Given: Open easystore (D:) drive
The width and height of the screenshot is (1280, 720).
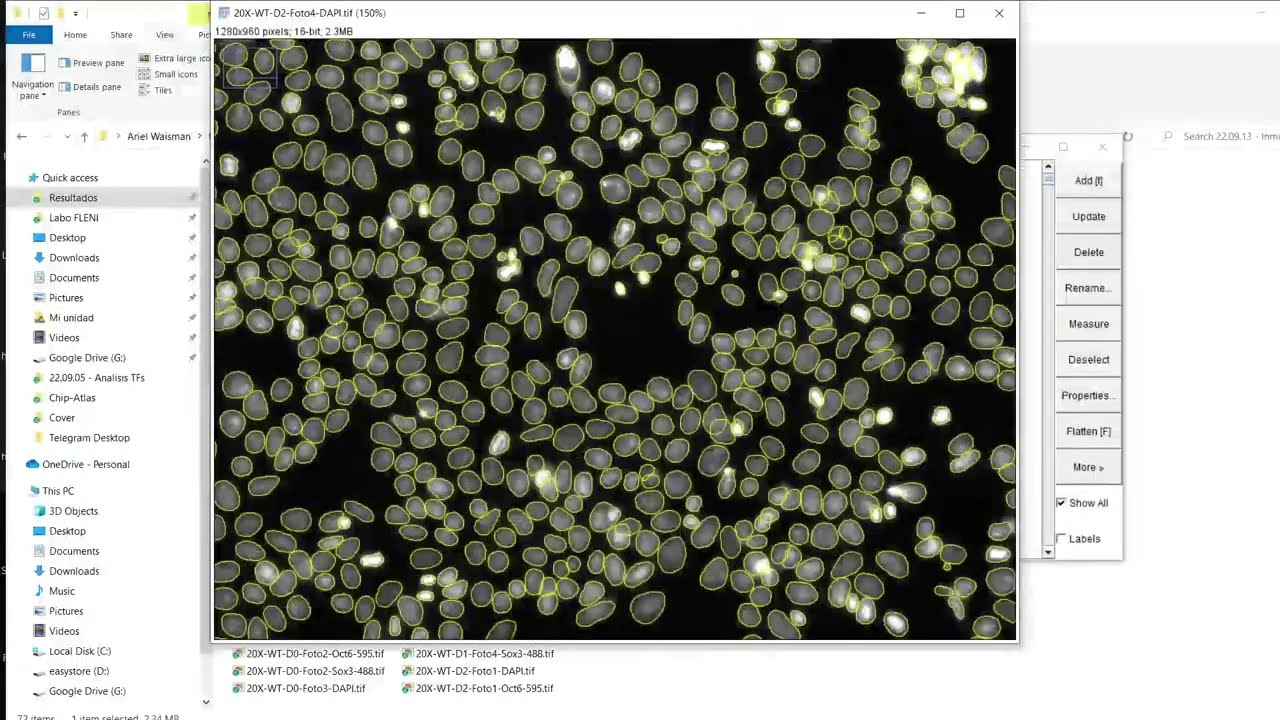Looking at the screenshot, I should pos(79,671).
